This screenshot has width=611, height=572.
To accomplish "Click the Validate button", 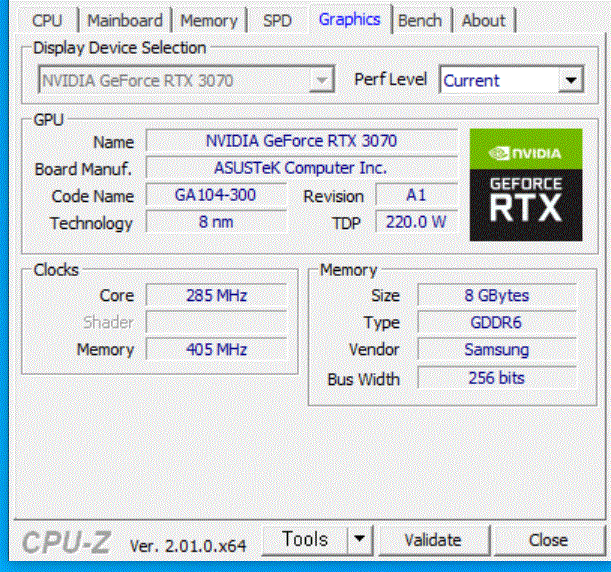I will click(x=433, y=540).
